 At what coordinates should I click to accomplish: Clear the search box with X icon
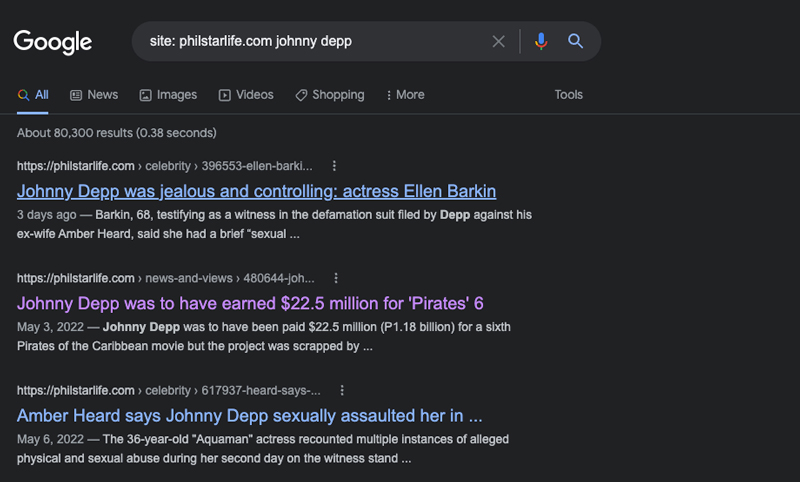pyautogui.click(x=499, y=42)
